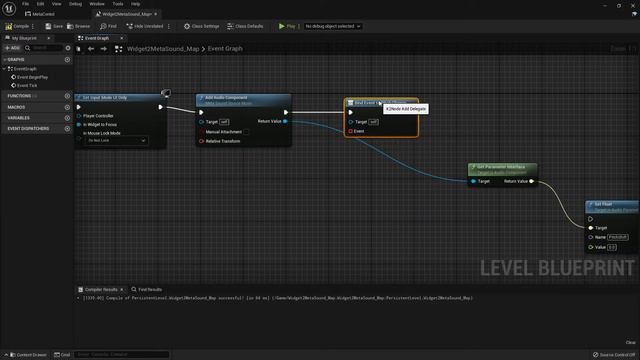Image resolution: width=640 pixels, height=360 pixels.
Task: Focus the My Blueprint search field
Action: coord(43,48)
